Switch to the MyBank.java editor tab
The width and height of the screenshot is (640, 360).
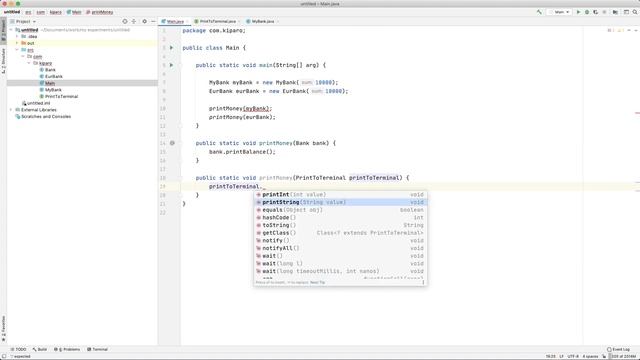[262, 21]
